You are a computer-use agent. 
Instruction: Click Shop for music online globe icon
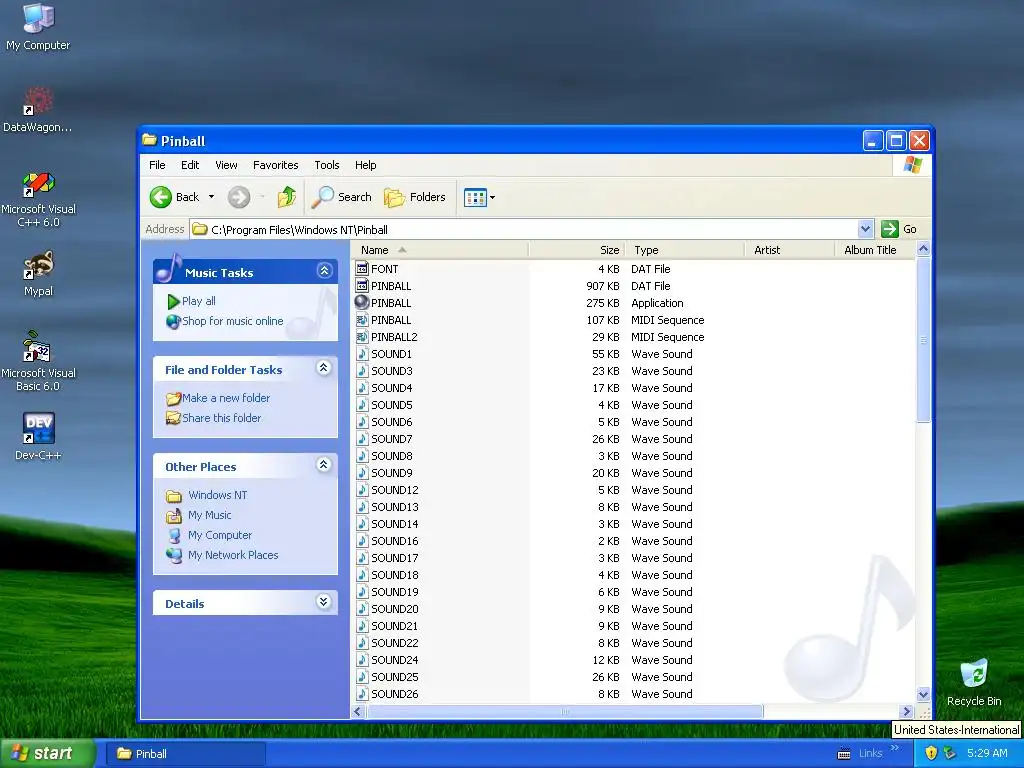[173, 321]
